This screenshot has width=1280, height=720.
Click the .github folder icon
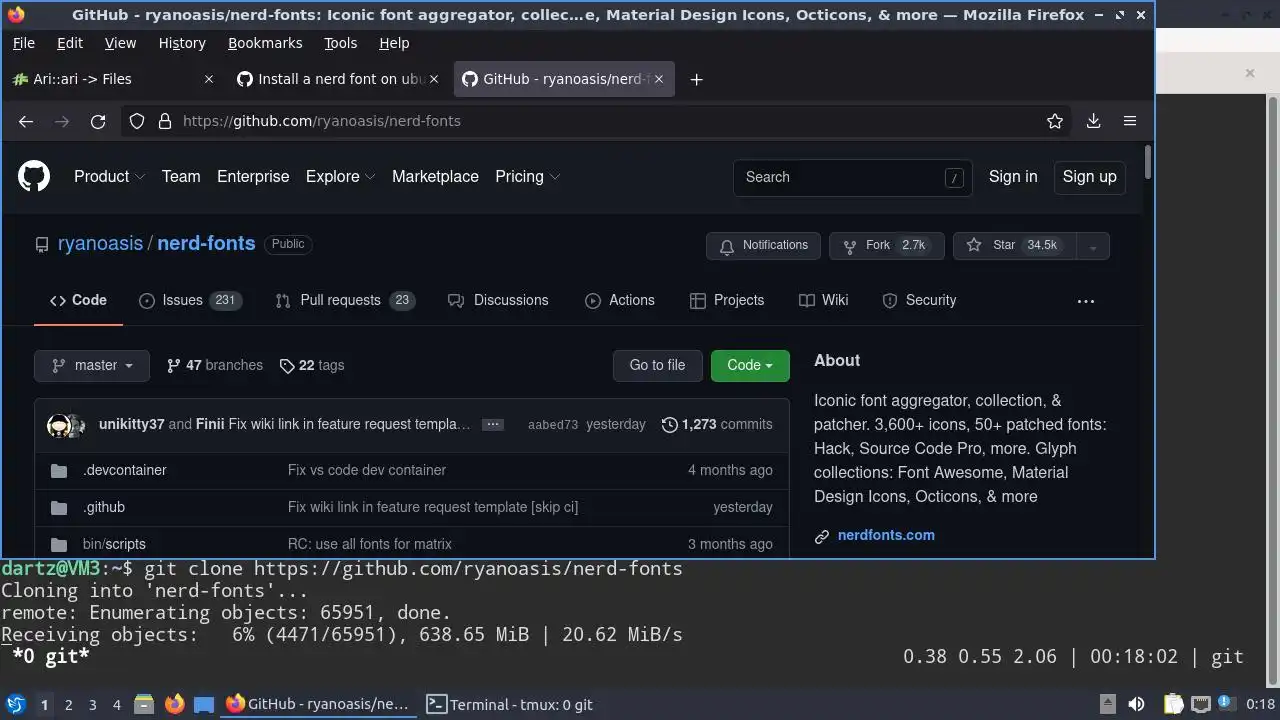[59, 507]
